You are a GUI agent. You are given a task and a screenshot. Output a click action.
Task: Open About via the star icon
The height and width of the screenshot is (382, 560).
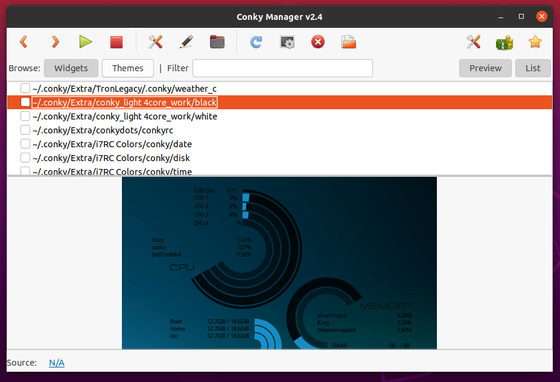coord(535,42)
